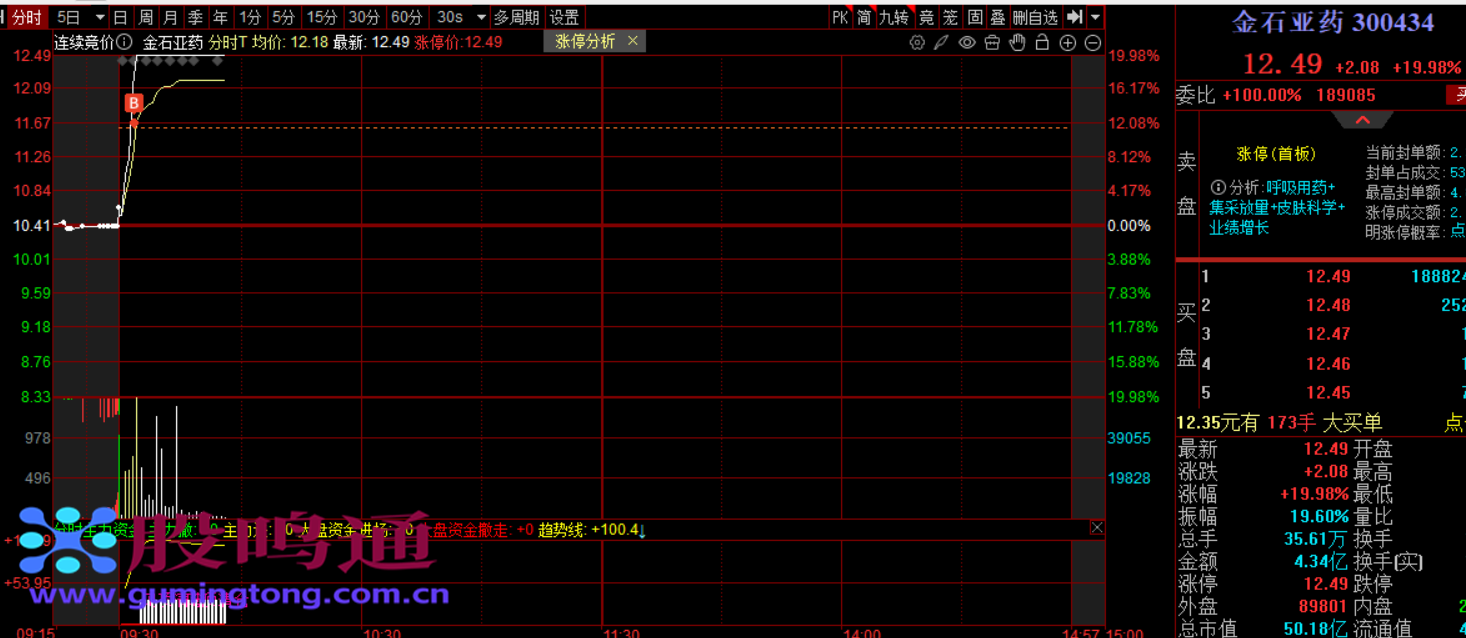Viewport: 1466px width, 638px height.
Task: Toggle the 笼 toolbar button
Action: pos(950,17)
